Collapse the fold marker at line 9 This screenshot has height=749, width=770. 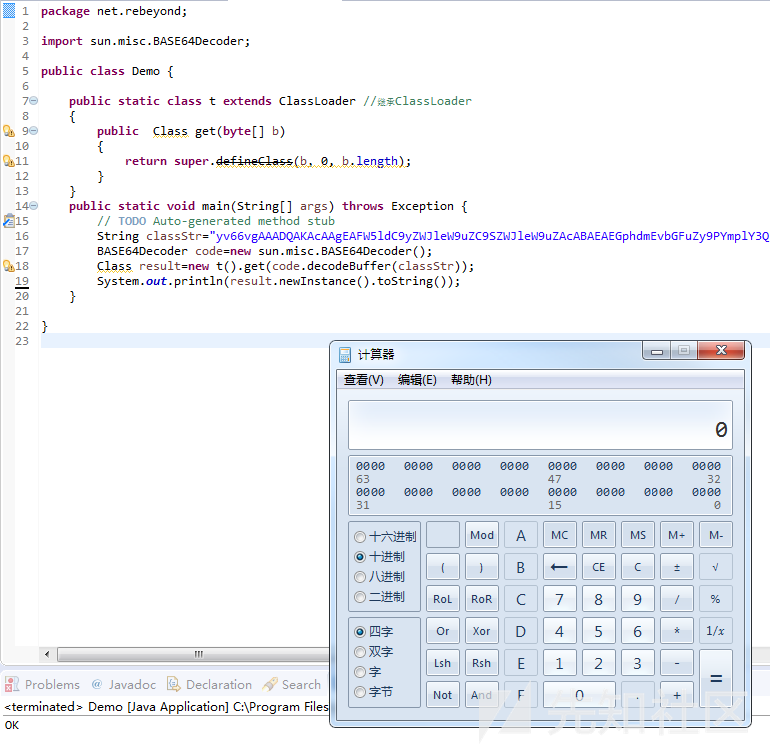[x=34, y=131]
